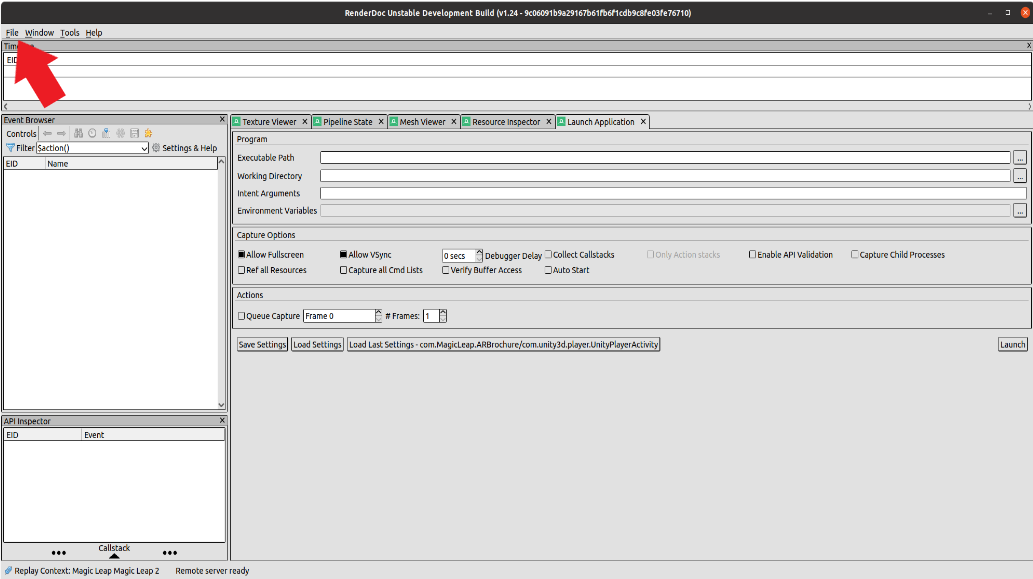This screenshot has width=1033, height=579.
Task: Click the Executable Path browse button
Action: pos(1021,157)
